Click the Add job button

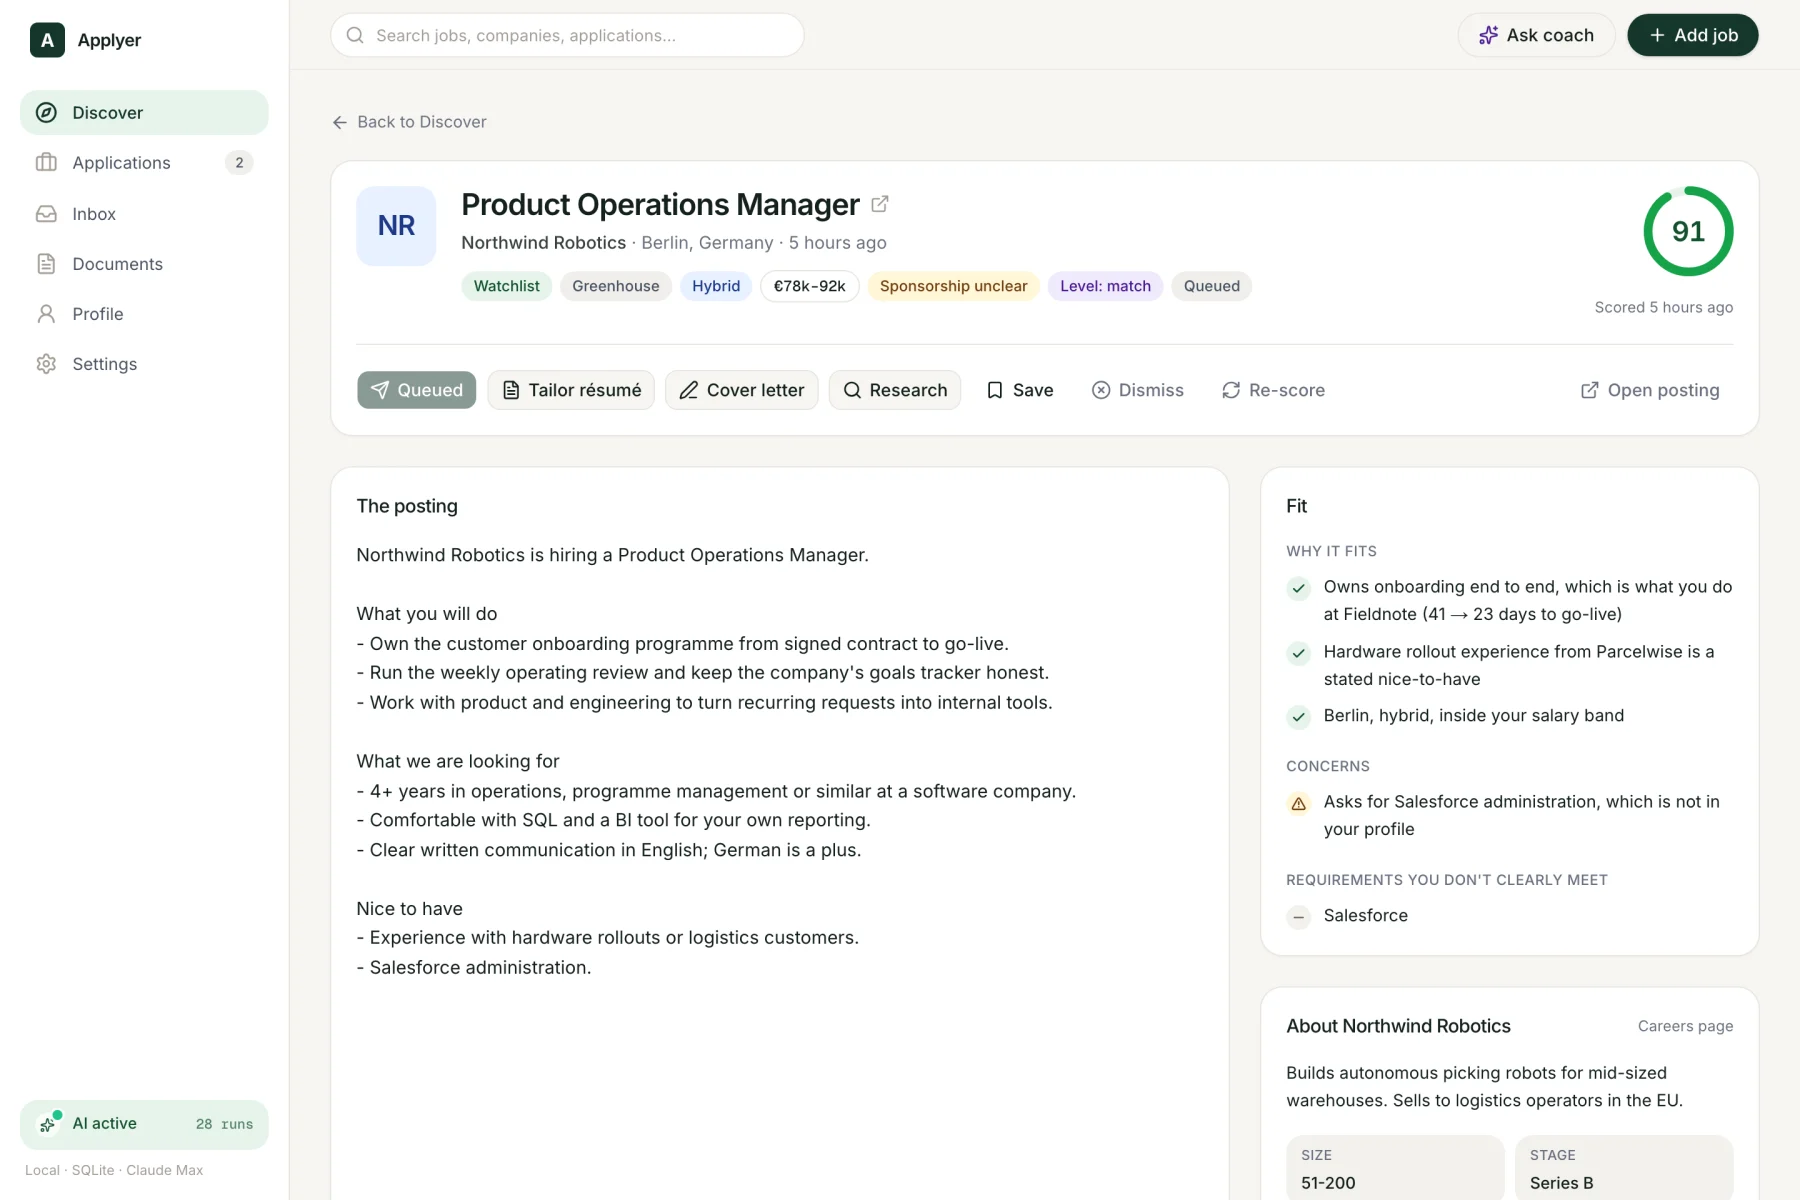coord(1692,35)
